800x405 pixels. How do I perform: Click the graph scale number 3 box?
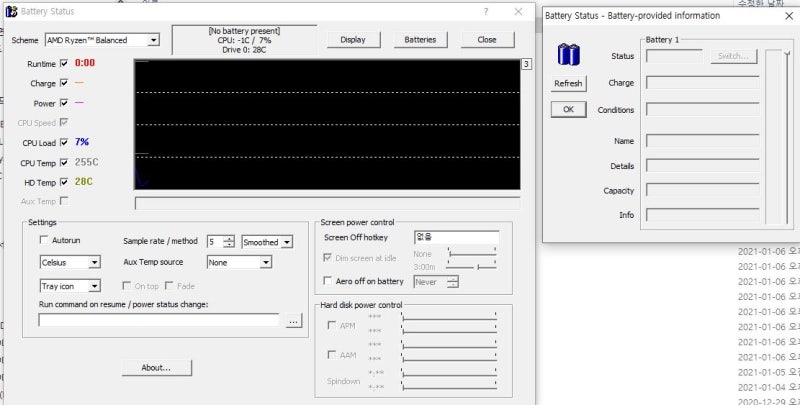[x=526, y=65]
